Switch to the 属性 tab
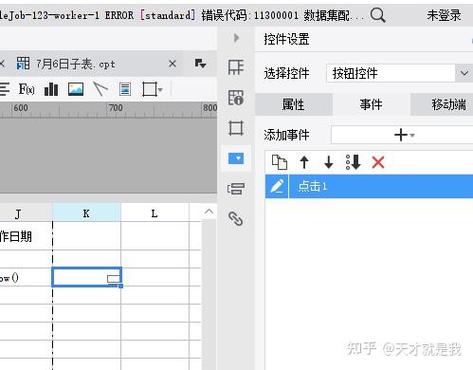 (293, 104)
